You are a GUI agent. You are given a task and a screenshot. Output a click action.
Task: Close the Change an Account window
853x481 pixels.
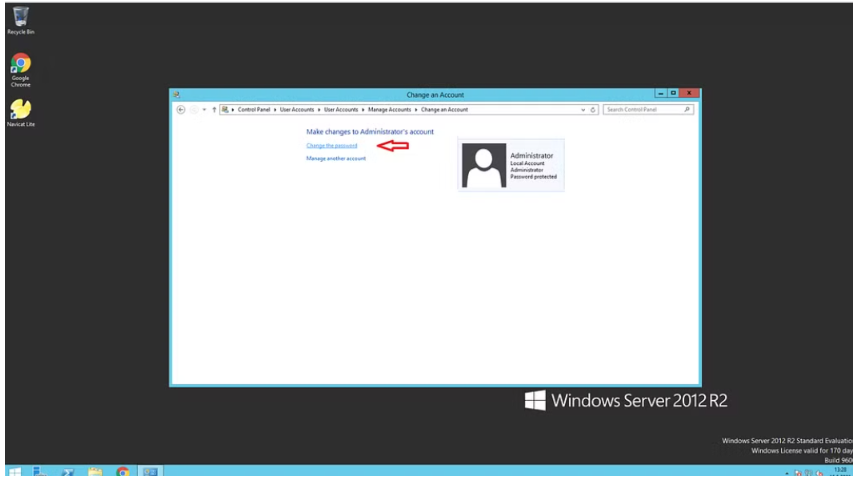point(689,93)
